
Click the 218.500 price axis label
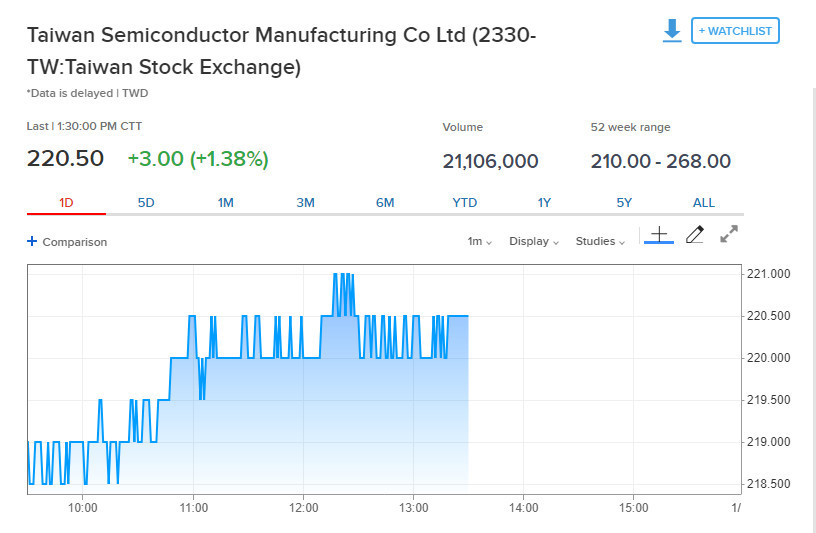tap(768, 484)
